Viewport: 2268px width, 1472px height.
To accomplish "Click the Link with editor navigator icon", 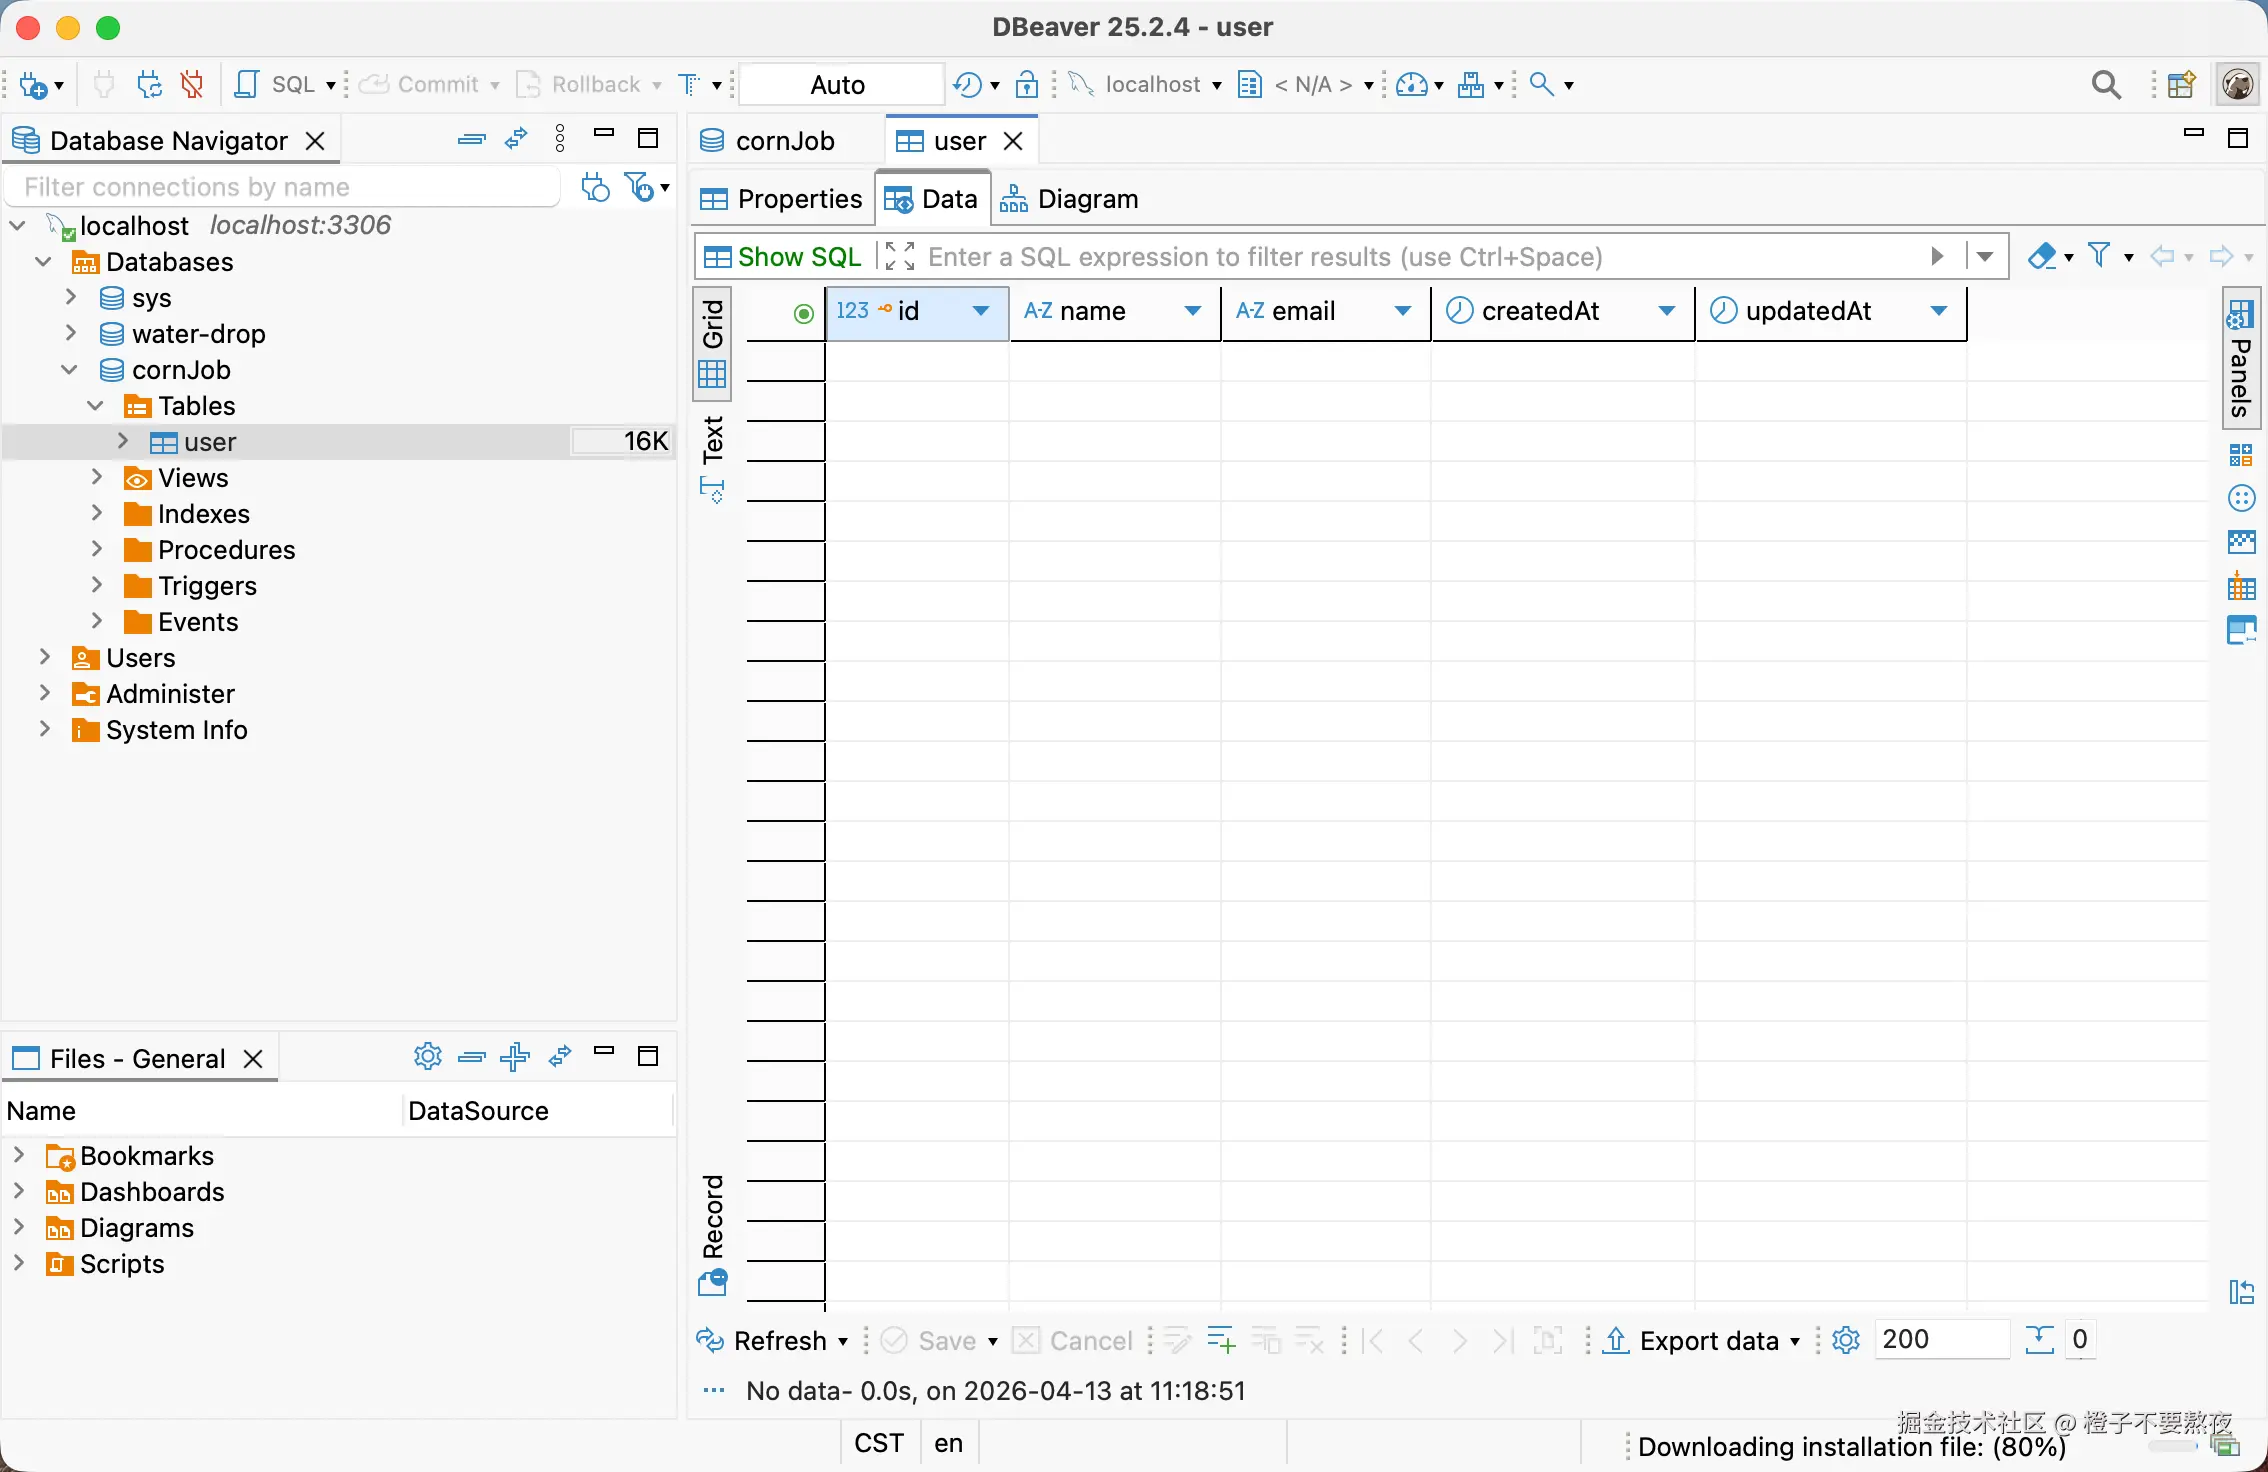I will tap(516, 140).
